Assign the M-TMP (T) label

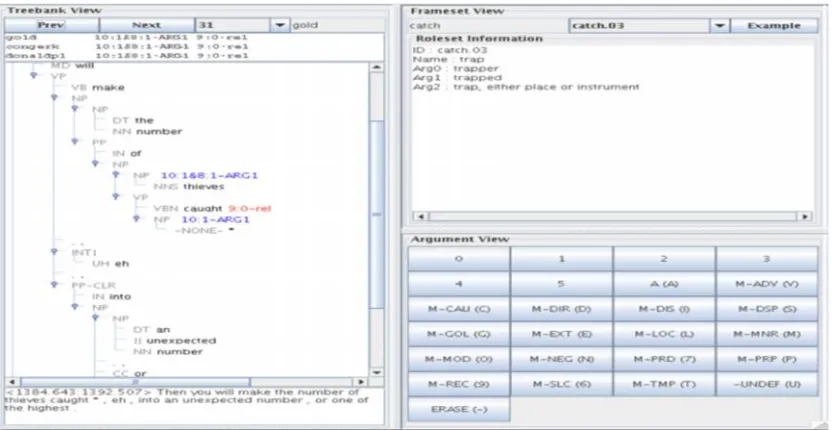pyautogui.click(x=664, y=384)
